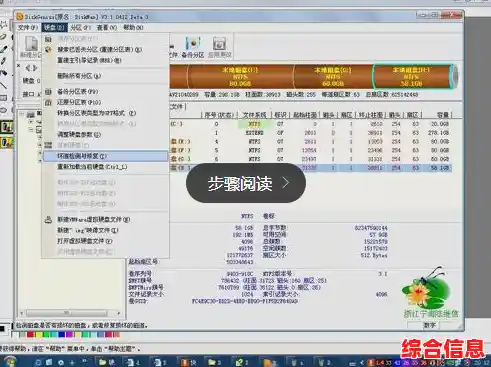Click the disk icon in left tree

coord(31,114)
